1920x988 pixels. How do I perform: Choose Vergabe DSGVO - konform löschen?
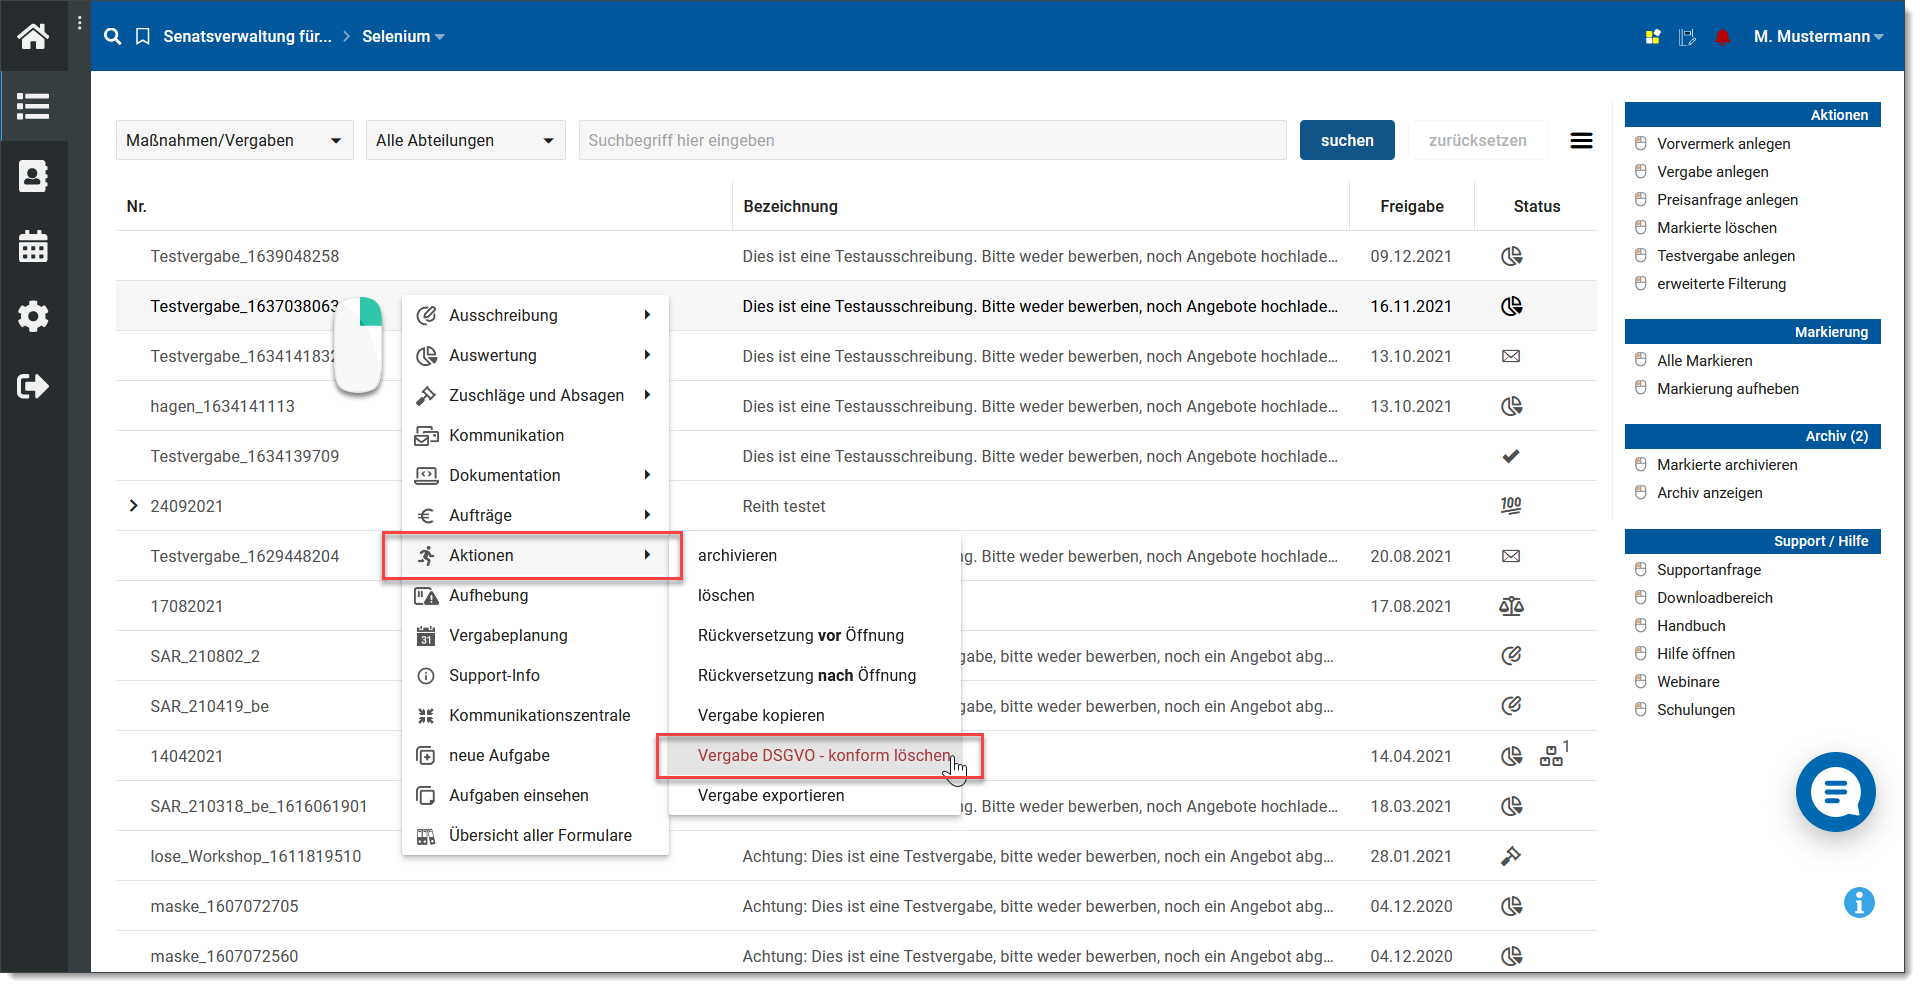815,756
